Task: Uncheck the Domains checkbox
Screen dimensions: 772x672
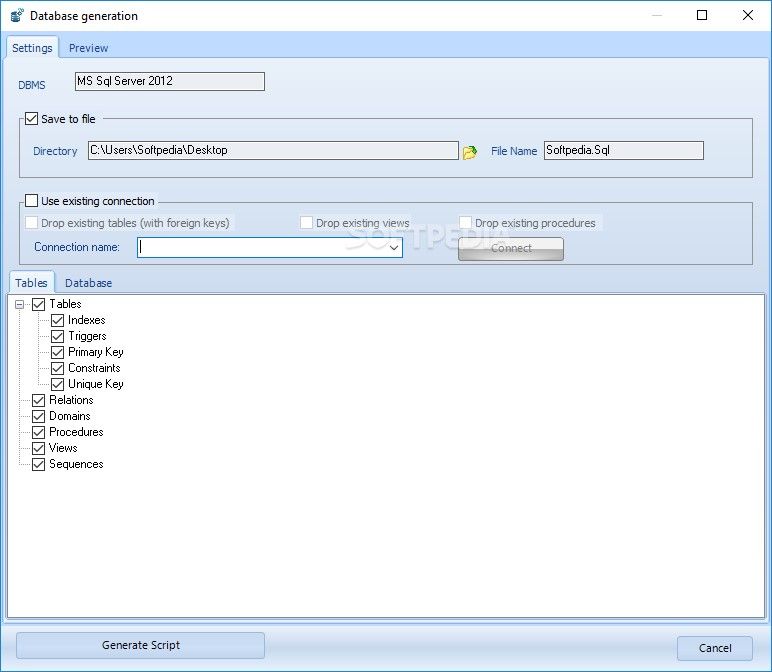Action: click(x=38, y=416)
